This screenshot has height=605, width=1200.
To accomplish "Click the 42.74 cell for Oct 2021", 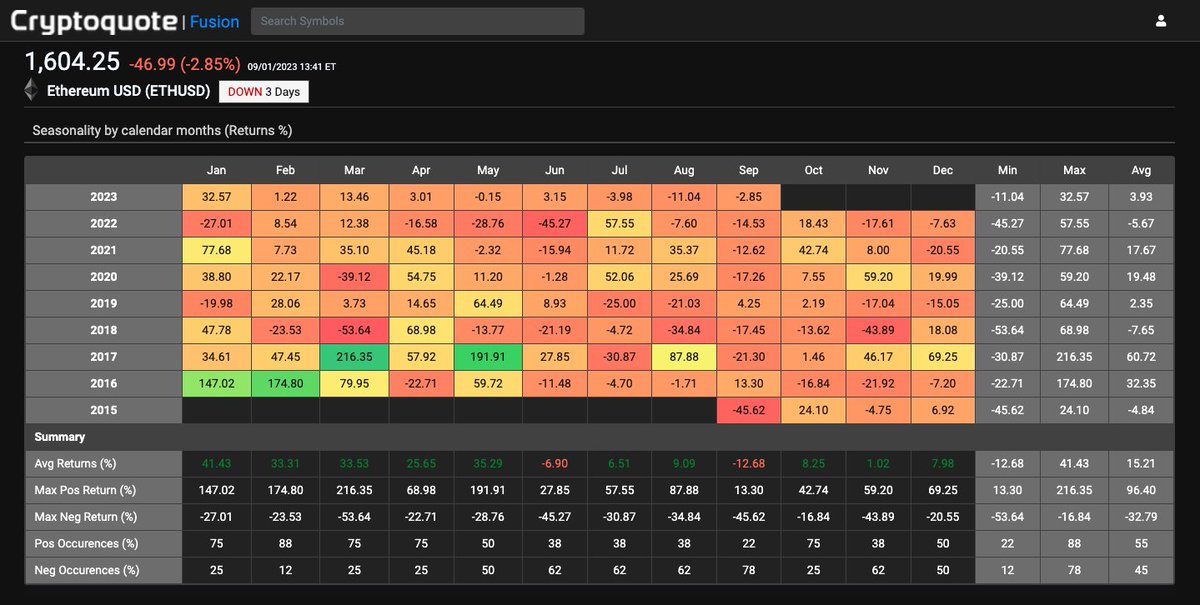I will [814, 250].
